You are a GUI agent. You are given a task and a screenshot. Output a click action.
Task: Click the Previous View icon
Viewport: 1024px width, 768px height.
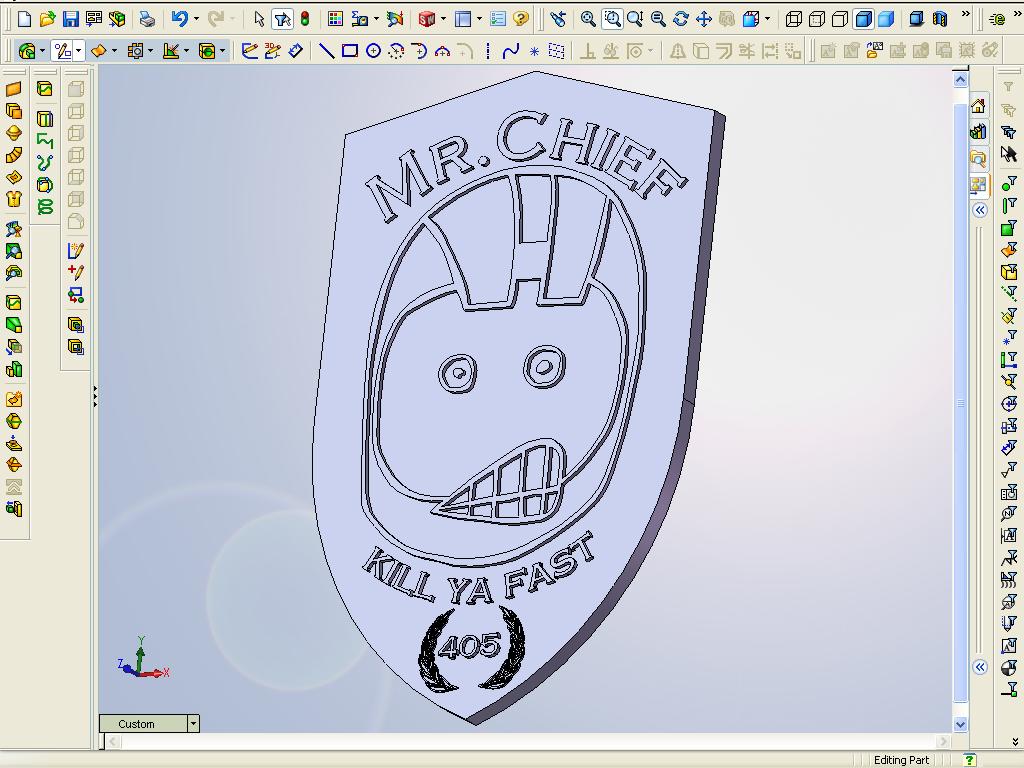coord(558,19)
